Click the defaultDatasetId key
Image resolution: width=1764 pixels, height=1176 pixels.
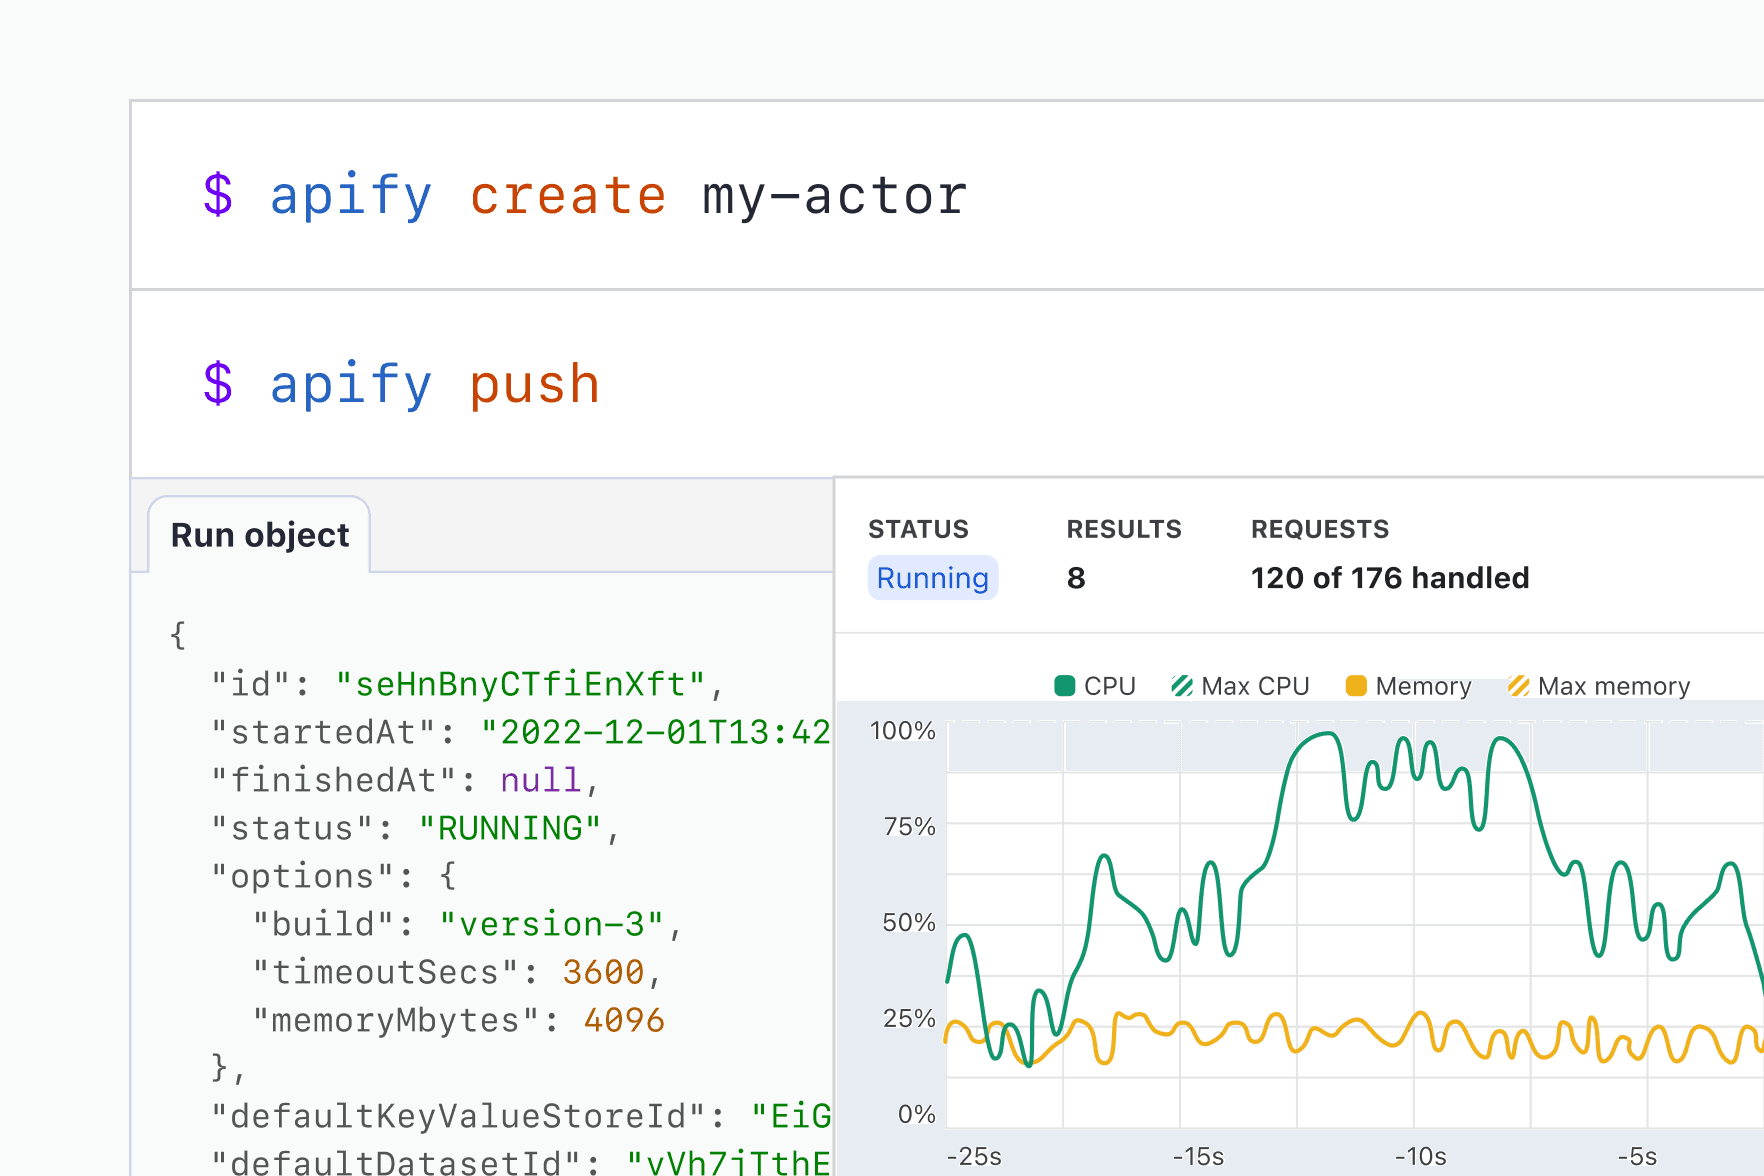(396, 1163)
